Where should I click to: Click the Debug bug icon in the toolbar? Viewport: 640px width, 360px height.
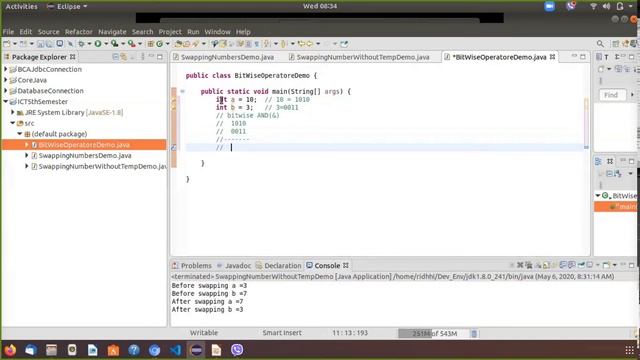pos(81,44)
